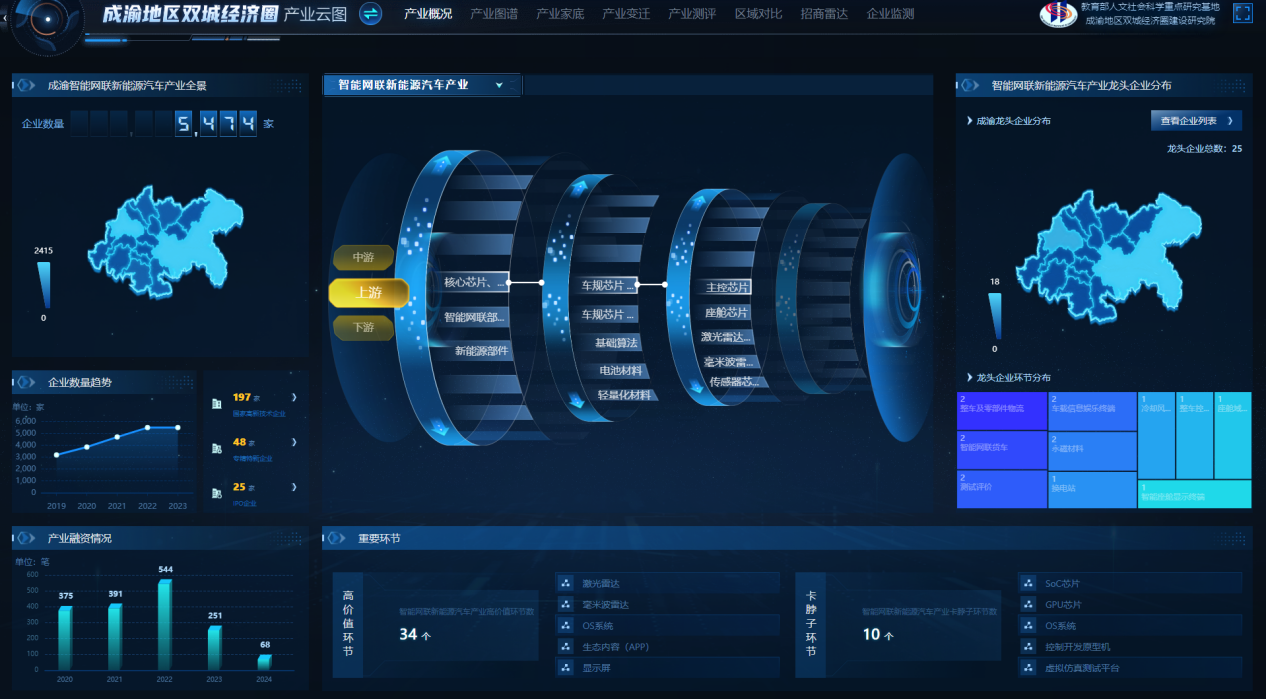Click the swap/switch icon beside 产业云图
The width and height of the screenshot is (1266, 699).
(x=370, y=14)
